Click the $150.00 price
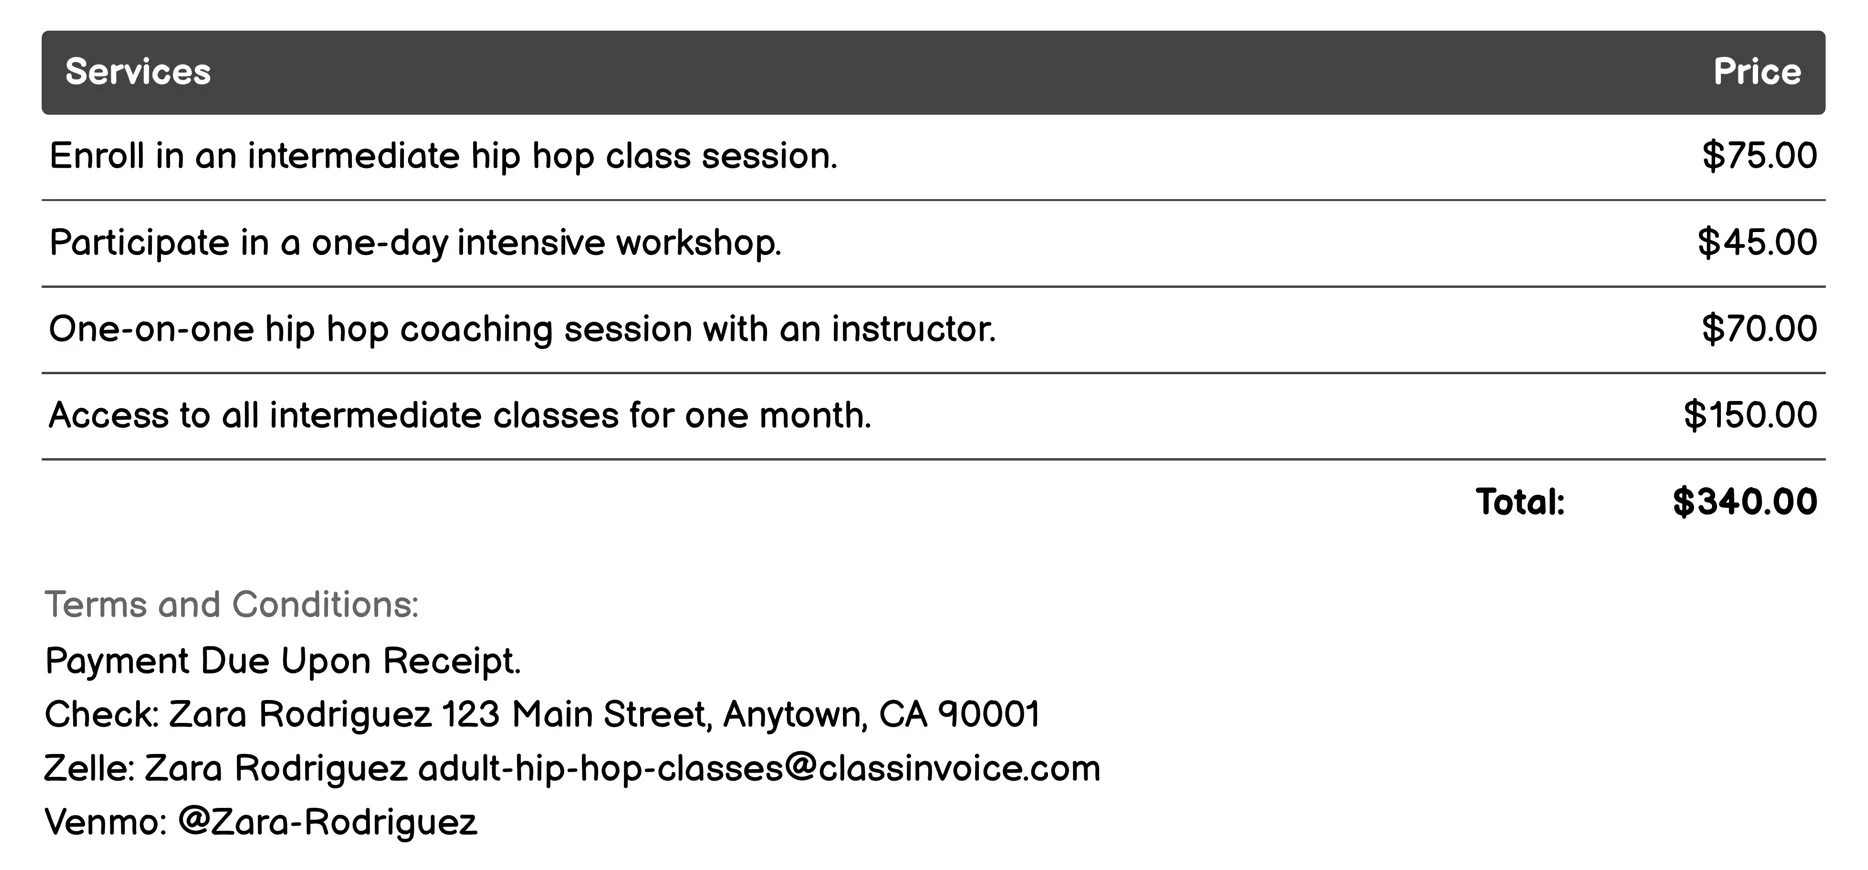 (1750, 415)
